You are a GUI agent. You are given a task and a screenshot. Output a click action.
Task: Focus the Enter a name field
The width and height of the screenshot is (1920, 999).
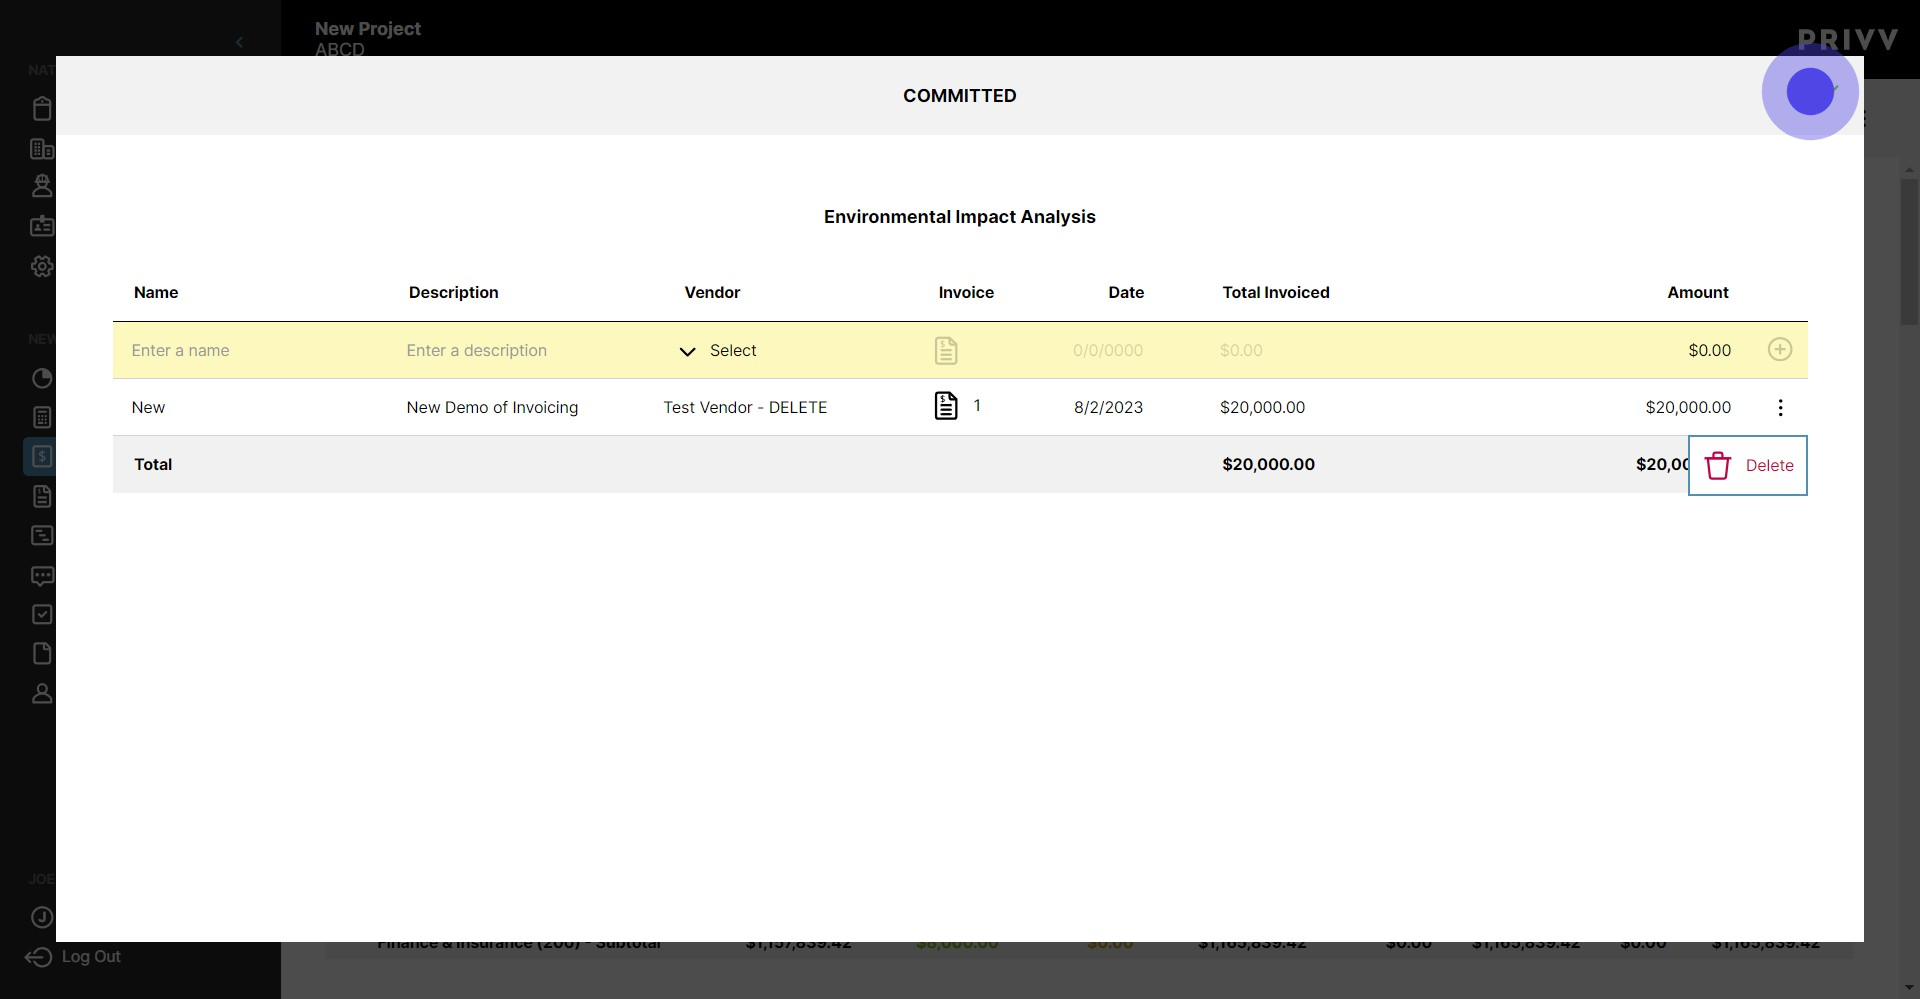coord(180,350)
